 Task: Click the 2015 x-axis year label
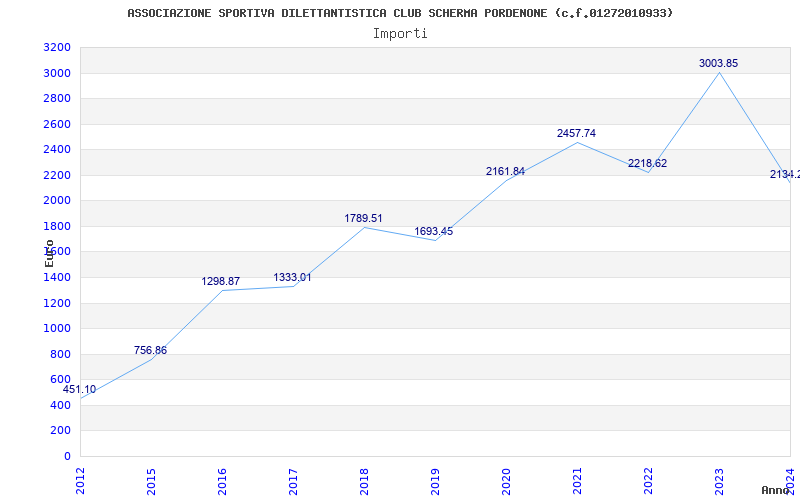click(151, 481)
